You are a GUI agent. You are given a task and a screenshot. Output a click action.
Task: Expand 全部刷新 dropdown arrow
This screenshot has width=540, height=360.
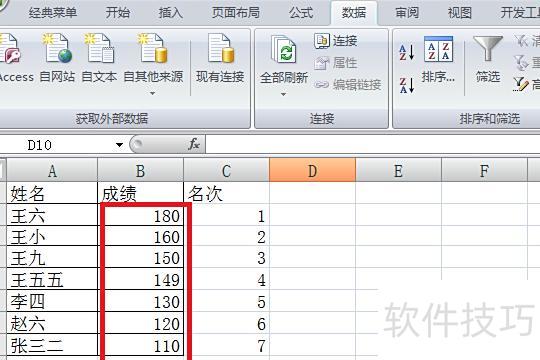(283, 94)
